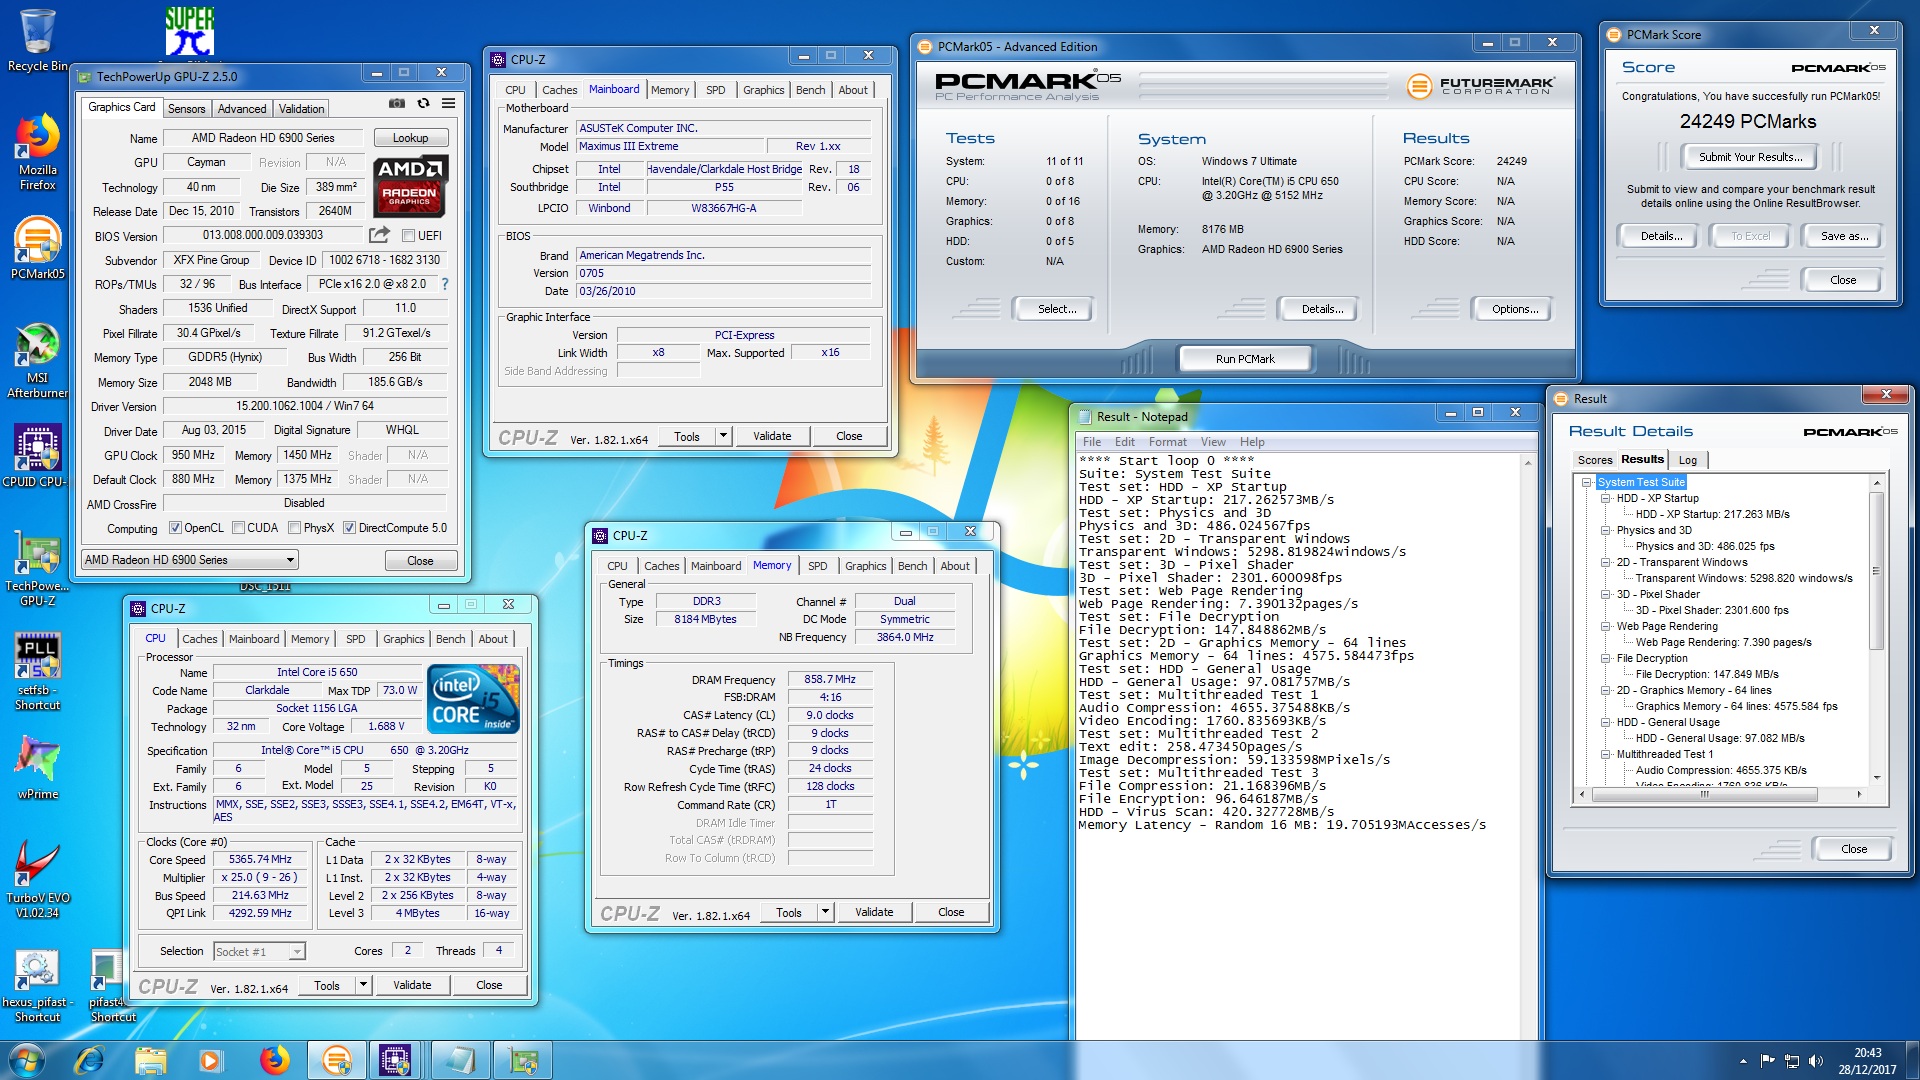Toggle CUDA checkbox in GPU-Z
1920x1080 pixels.
239,528
